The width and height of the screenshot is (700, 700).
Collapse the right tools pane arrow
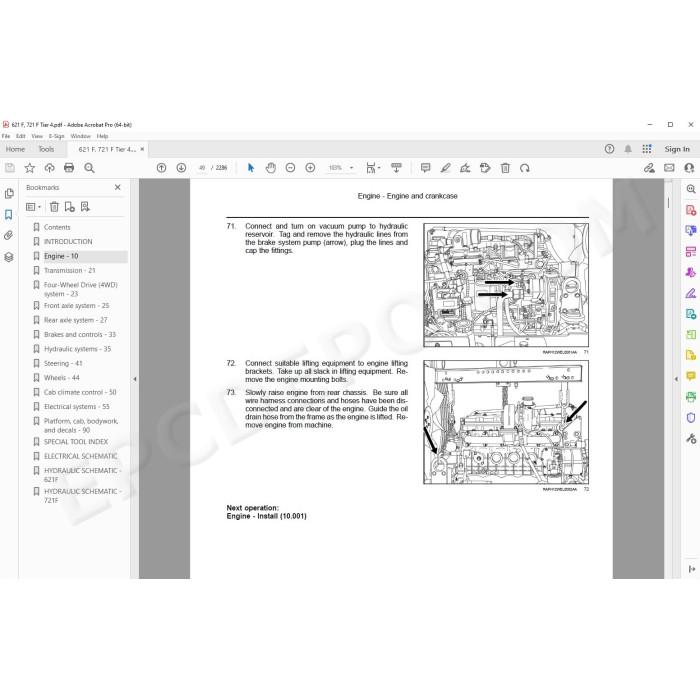click(676, 379)
